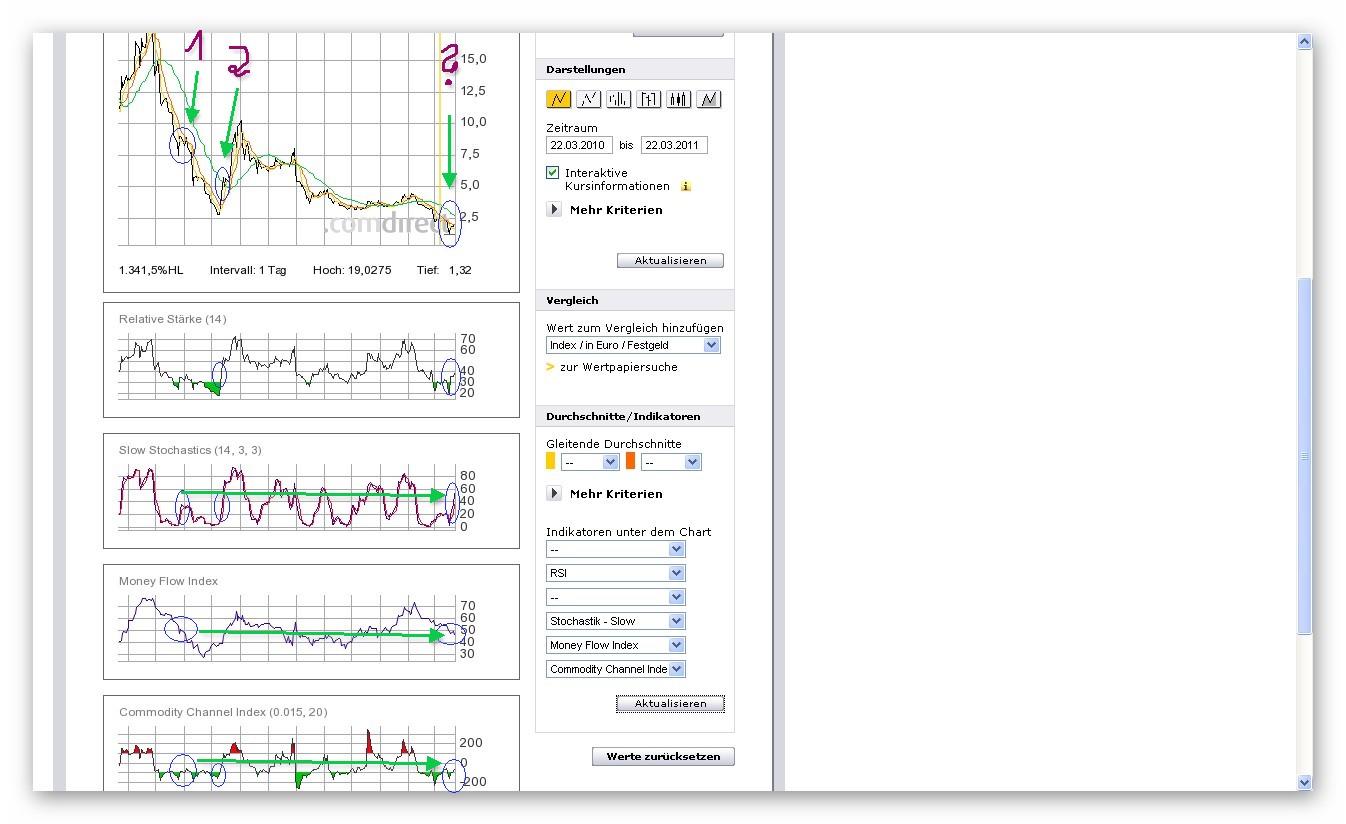The width and height of the screenshot is (1346, 824).
Task: Click the Zeitraum label
Action: click(572, 128)
